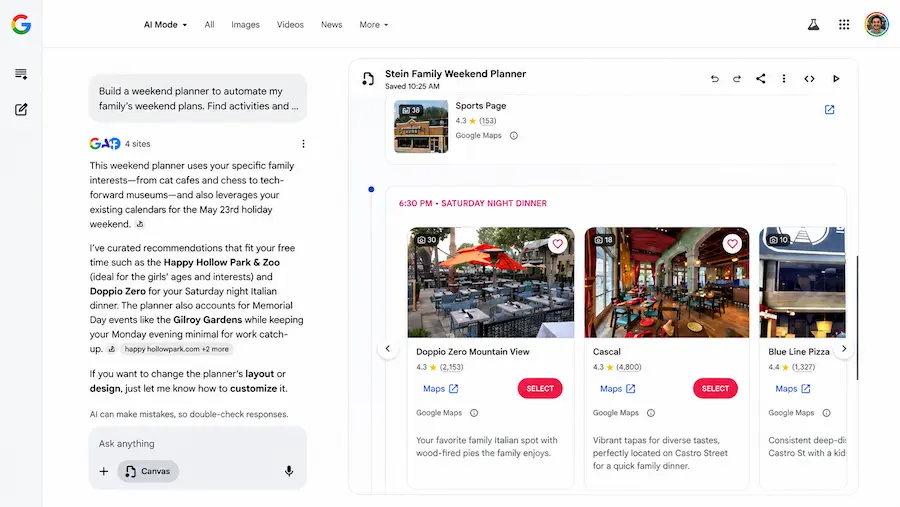The height and width of the screenshot is (507, 900).
Task: Open the AI Mode dropdown
Action: [165, 25]
